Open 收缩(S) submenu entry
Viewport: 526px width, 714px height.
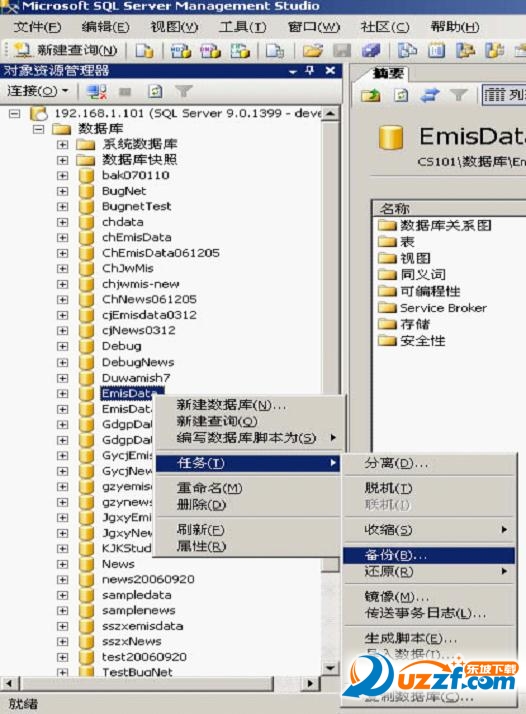[x=429, y=530]
